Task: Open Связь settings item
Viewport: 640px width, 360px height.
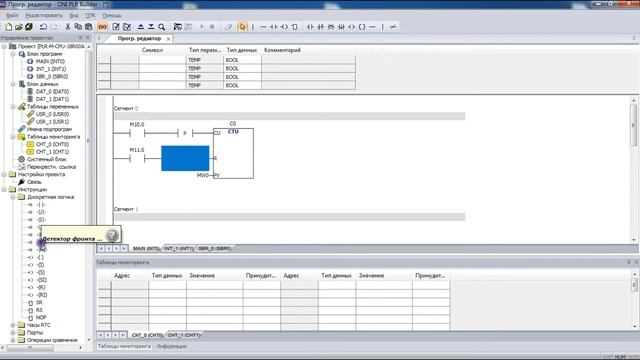Action: (34, 182)
